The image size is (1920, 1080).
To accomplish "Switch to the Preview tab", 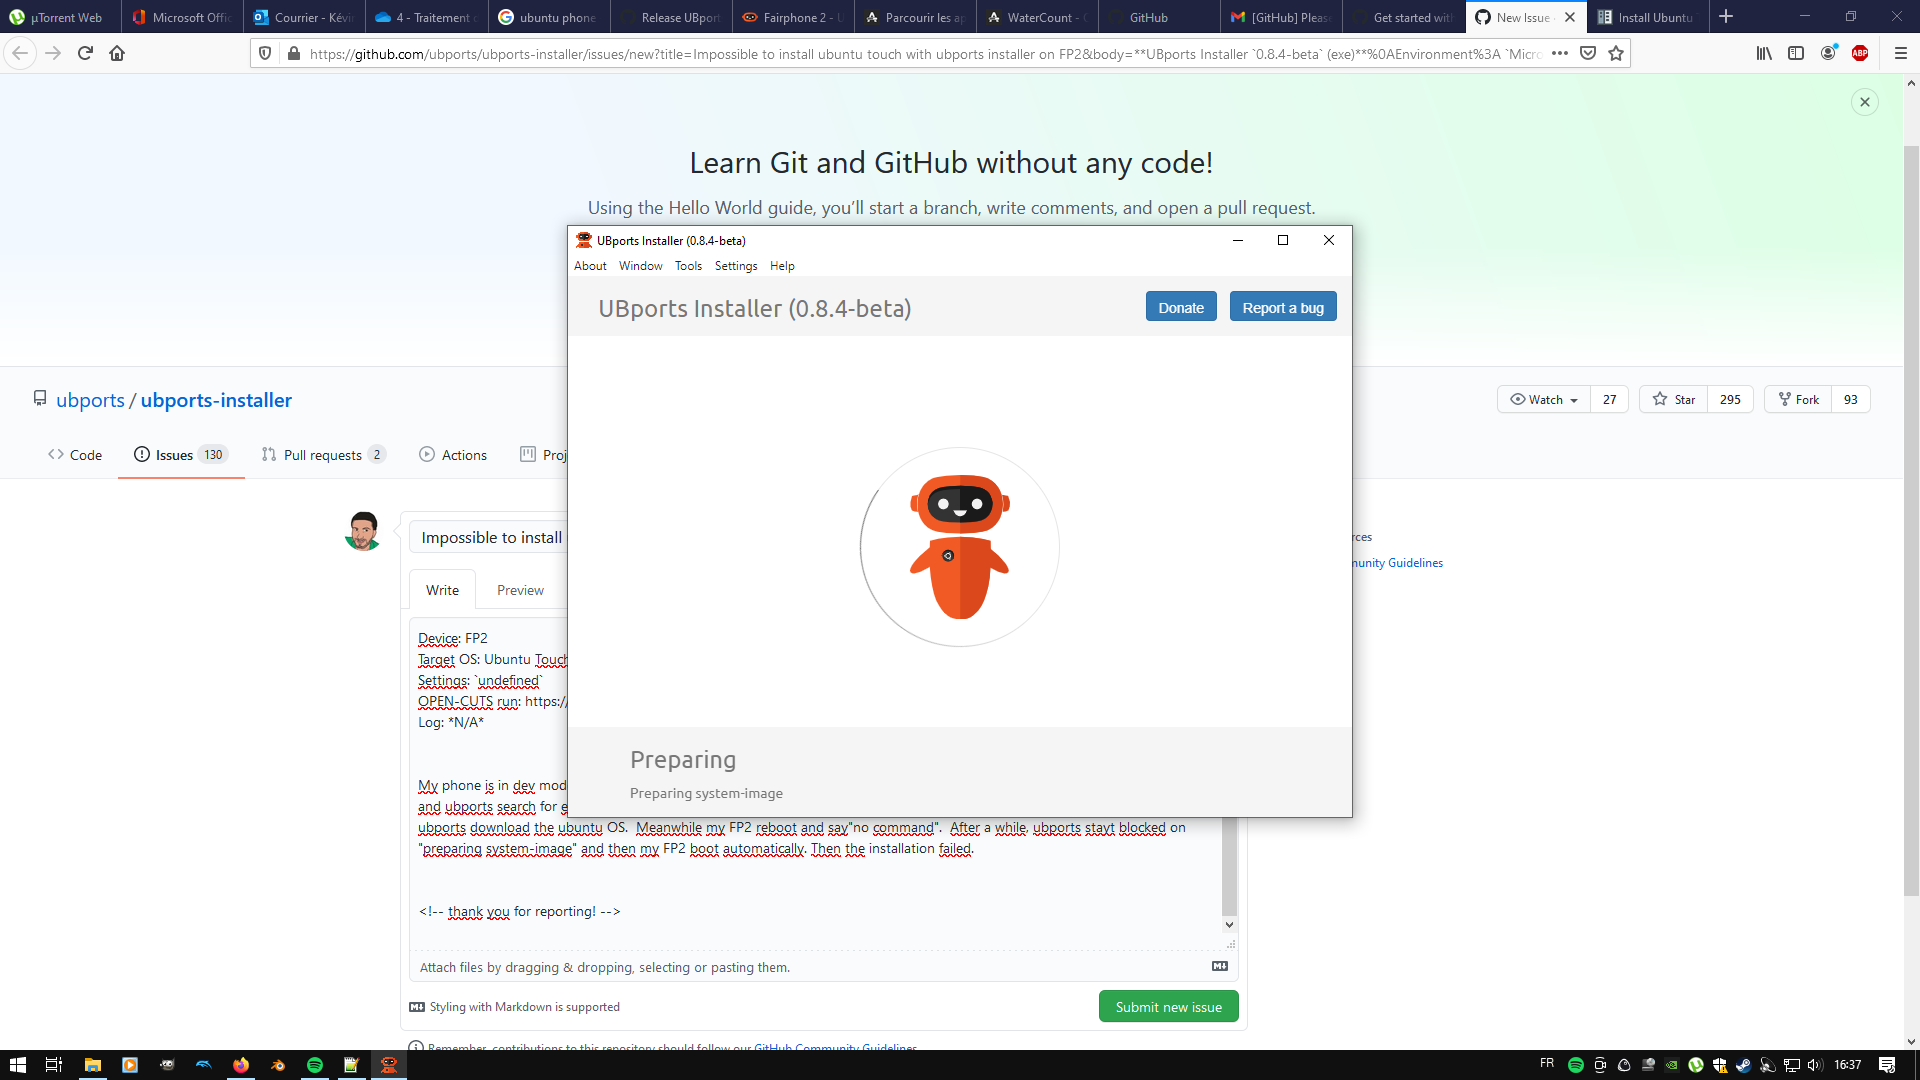I will click(519, 589).
